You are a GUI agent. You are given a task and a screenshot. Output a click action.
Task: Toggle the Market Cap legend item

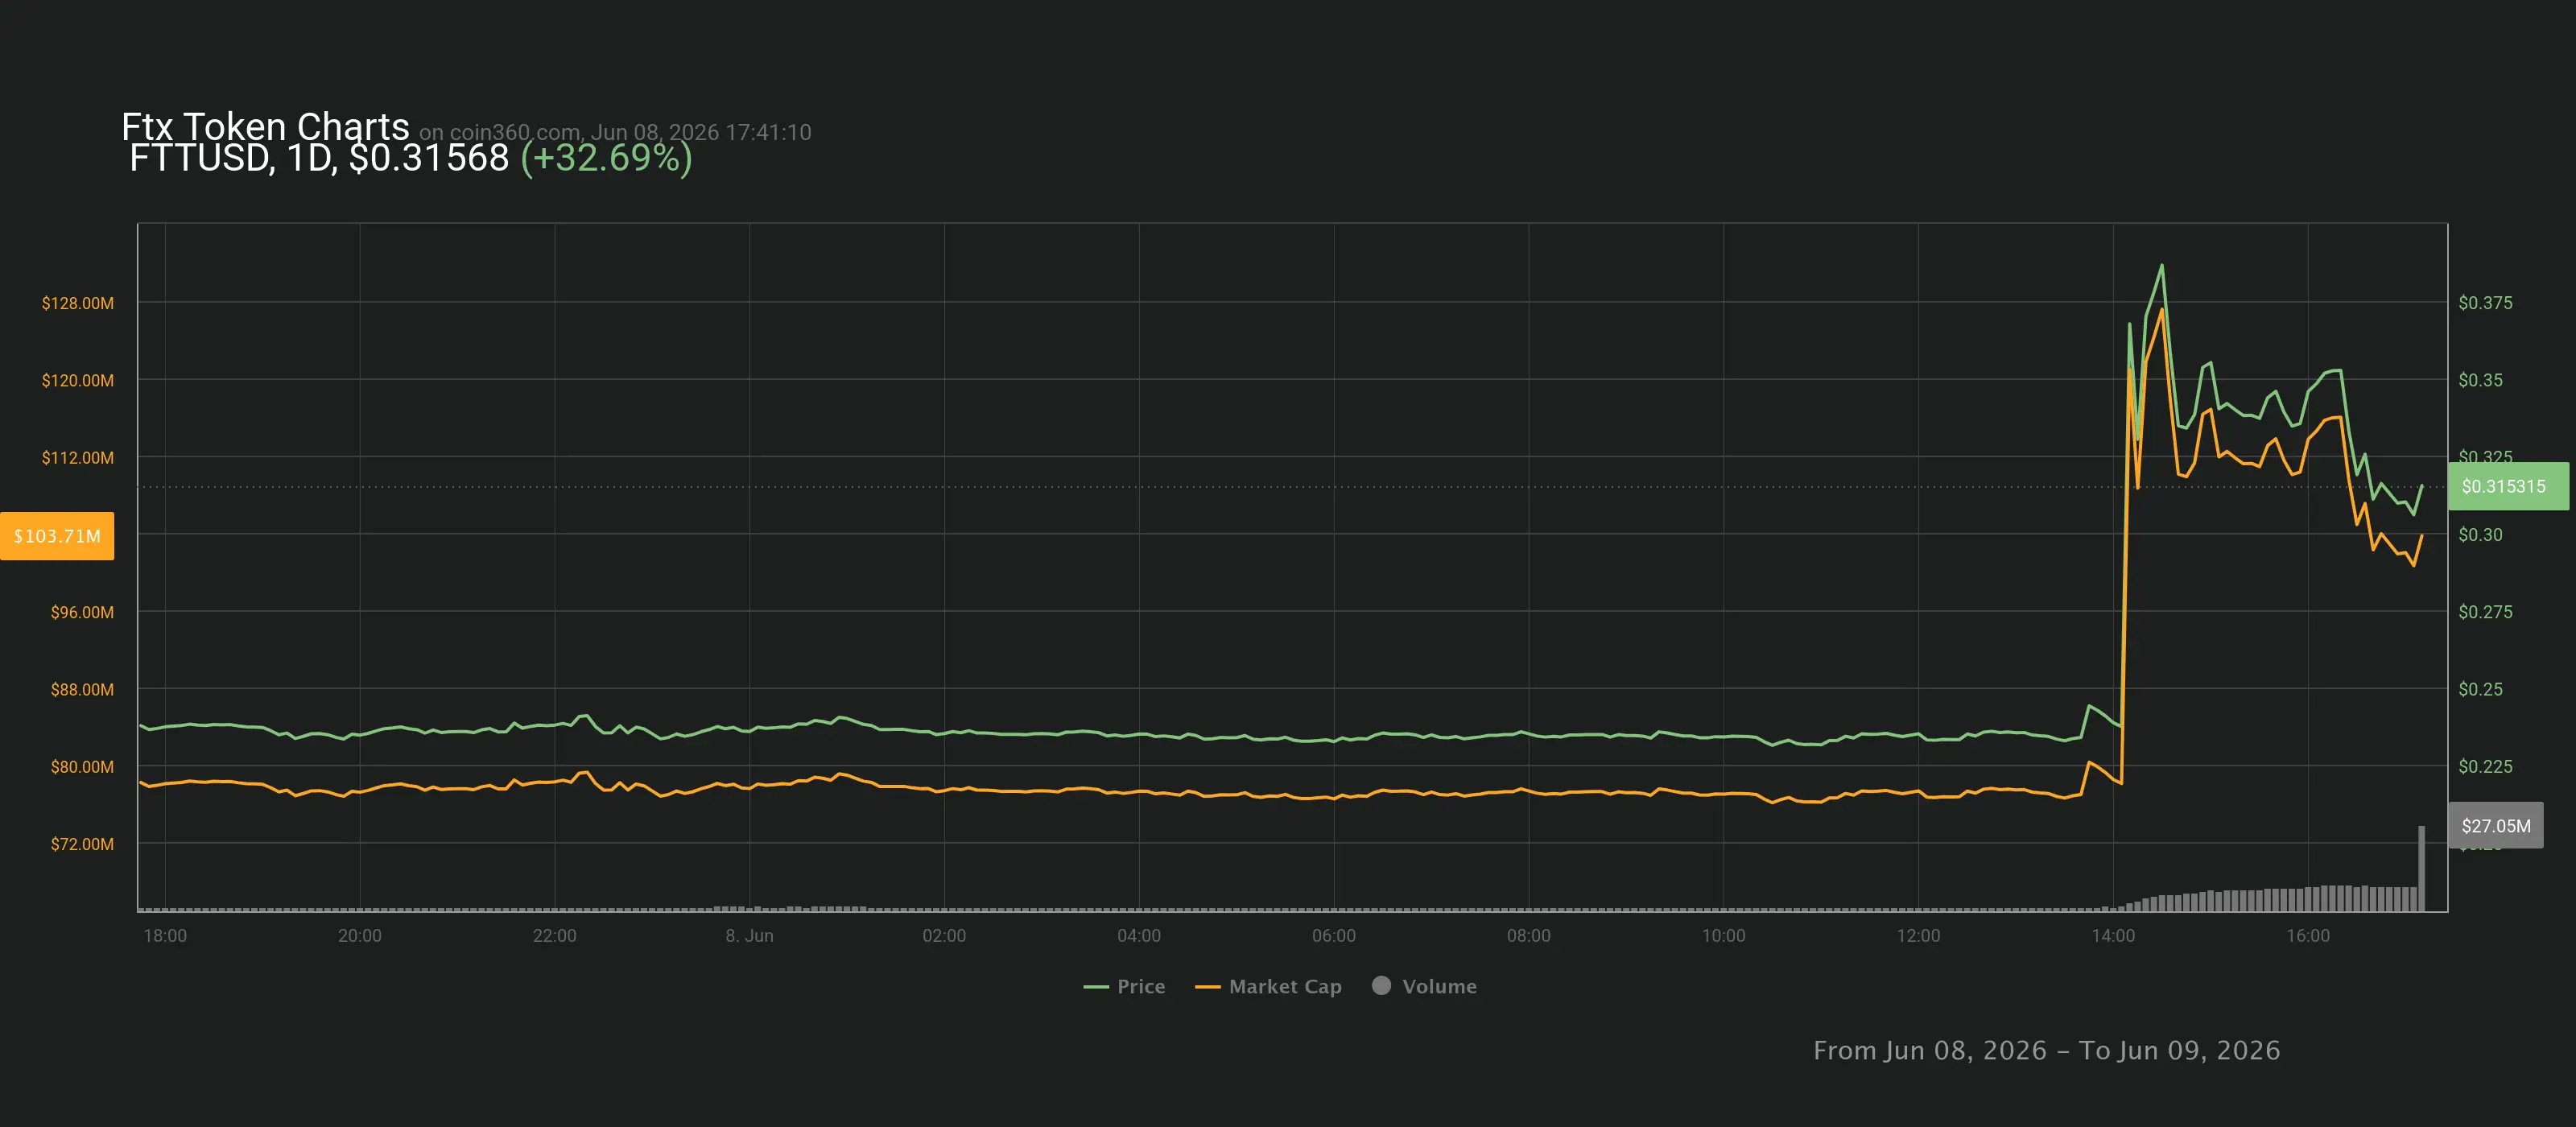point(1268,986)
